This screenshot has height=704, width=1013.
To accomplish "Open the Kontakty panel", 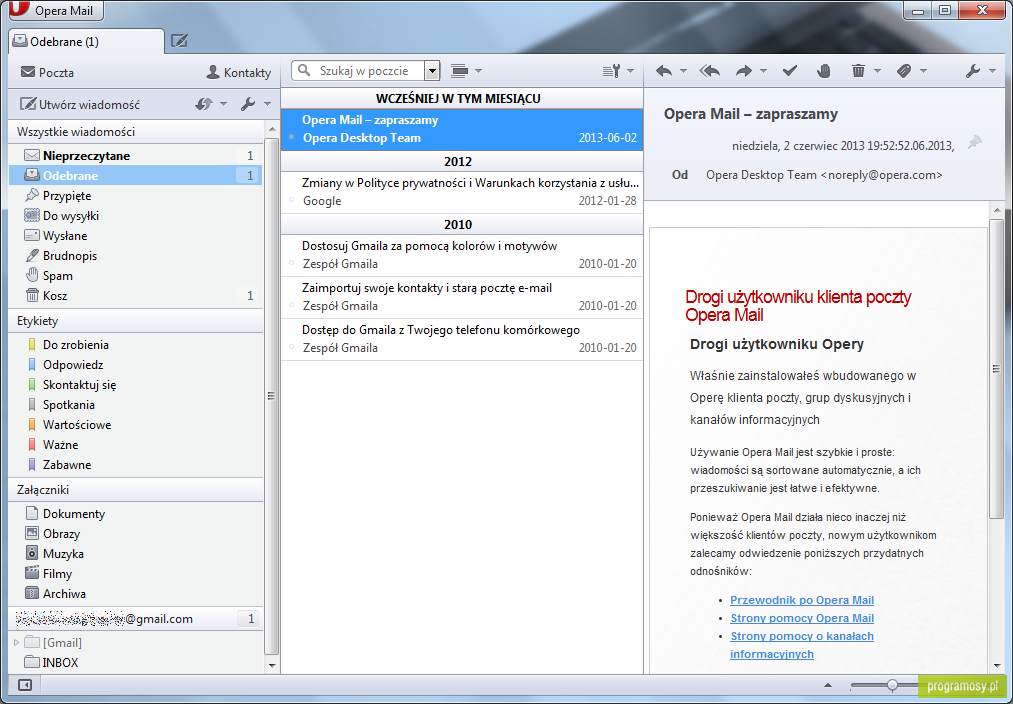I will pos(238,72).
